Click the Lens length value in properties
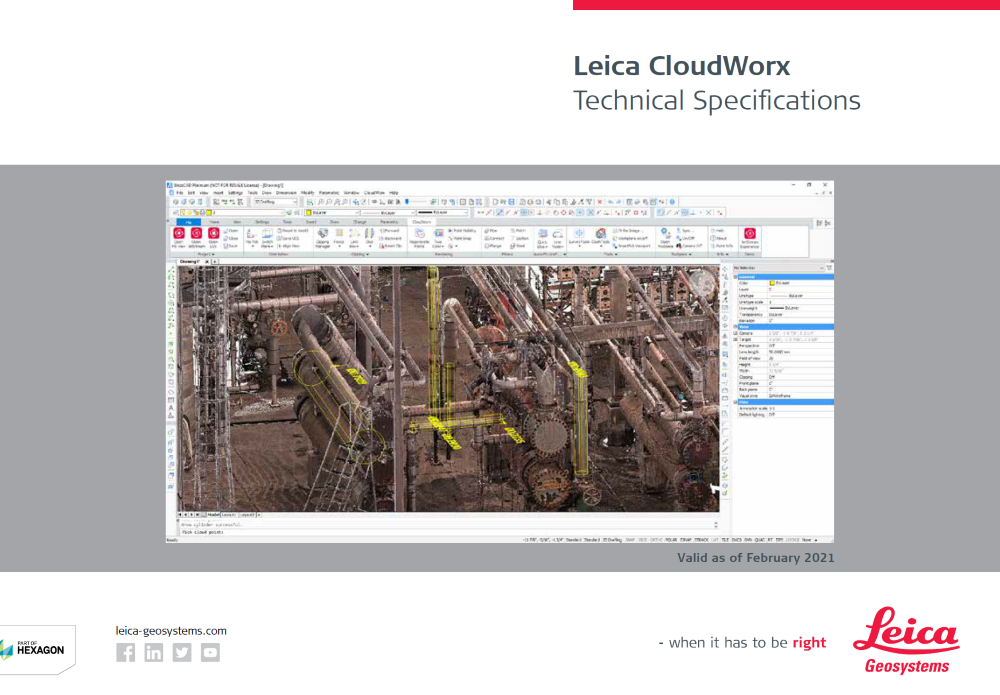The image size is (1000, 695). 801,352
